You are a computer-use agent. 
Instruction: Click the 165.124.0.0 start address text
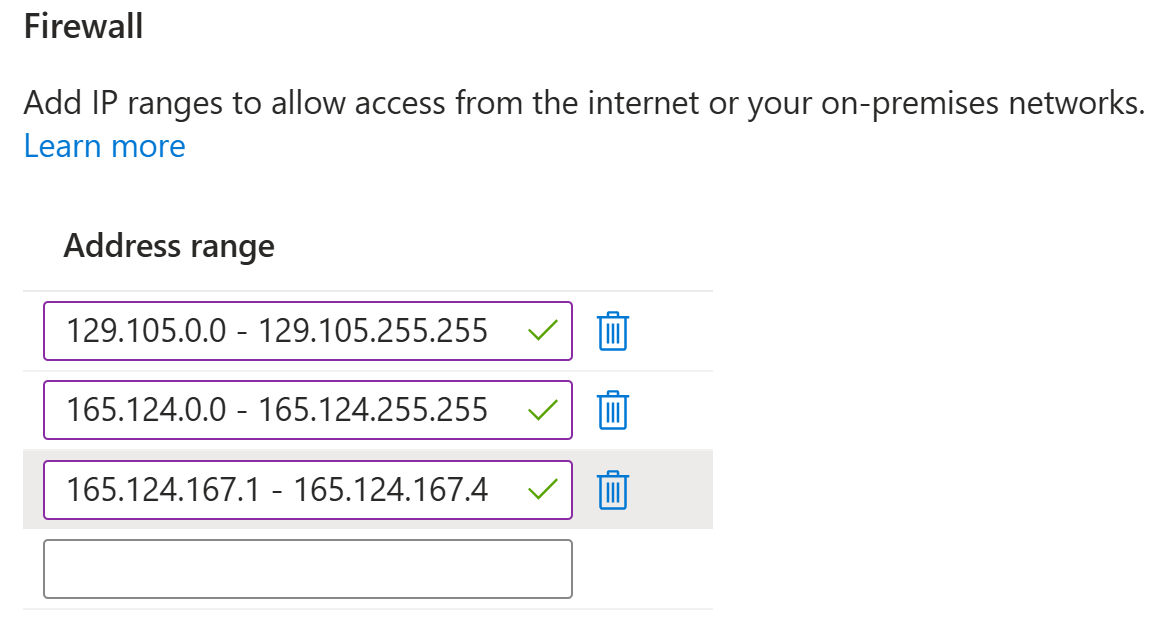146,409
